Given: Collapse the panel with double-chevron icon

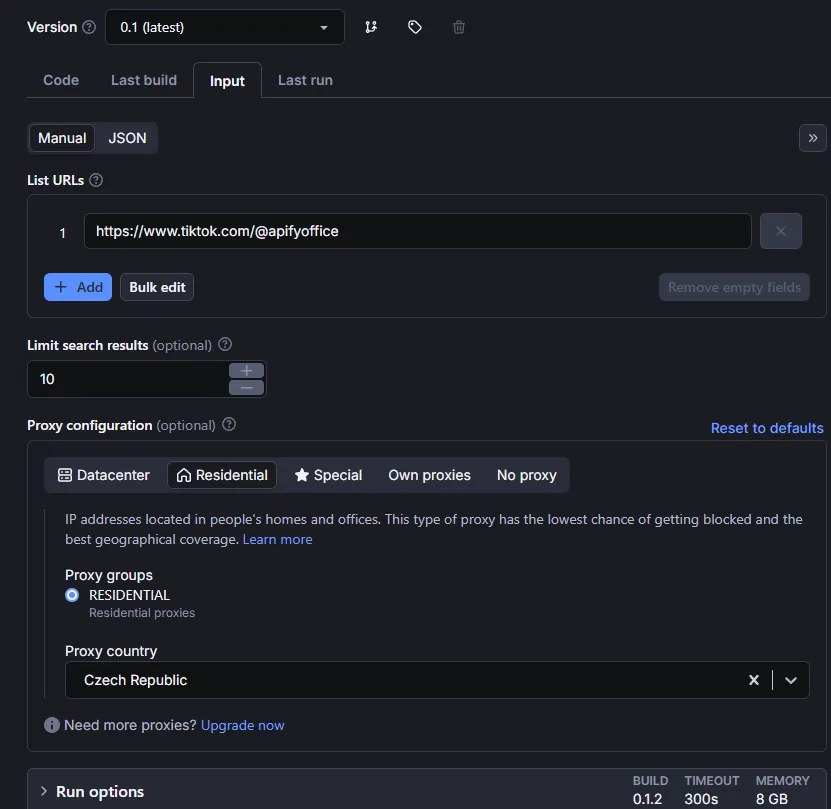Looking at the screenshot, I should tap(812, 138).
